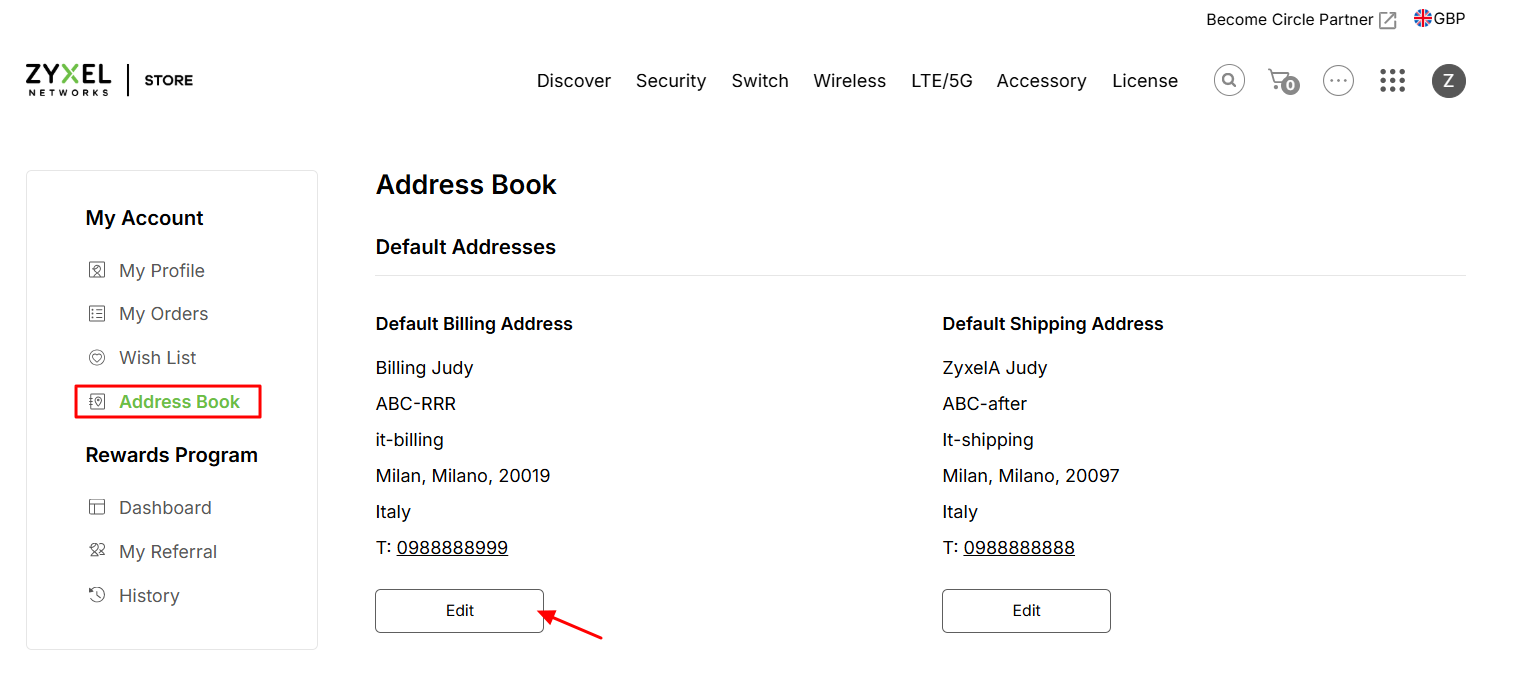Click the three-dots more options icon
Image resolution: width=1520 pixels, height=682 pixels.
coord(1338,80)
